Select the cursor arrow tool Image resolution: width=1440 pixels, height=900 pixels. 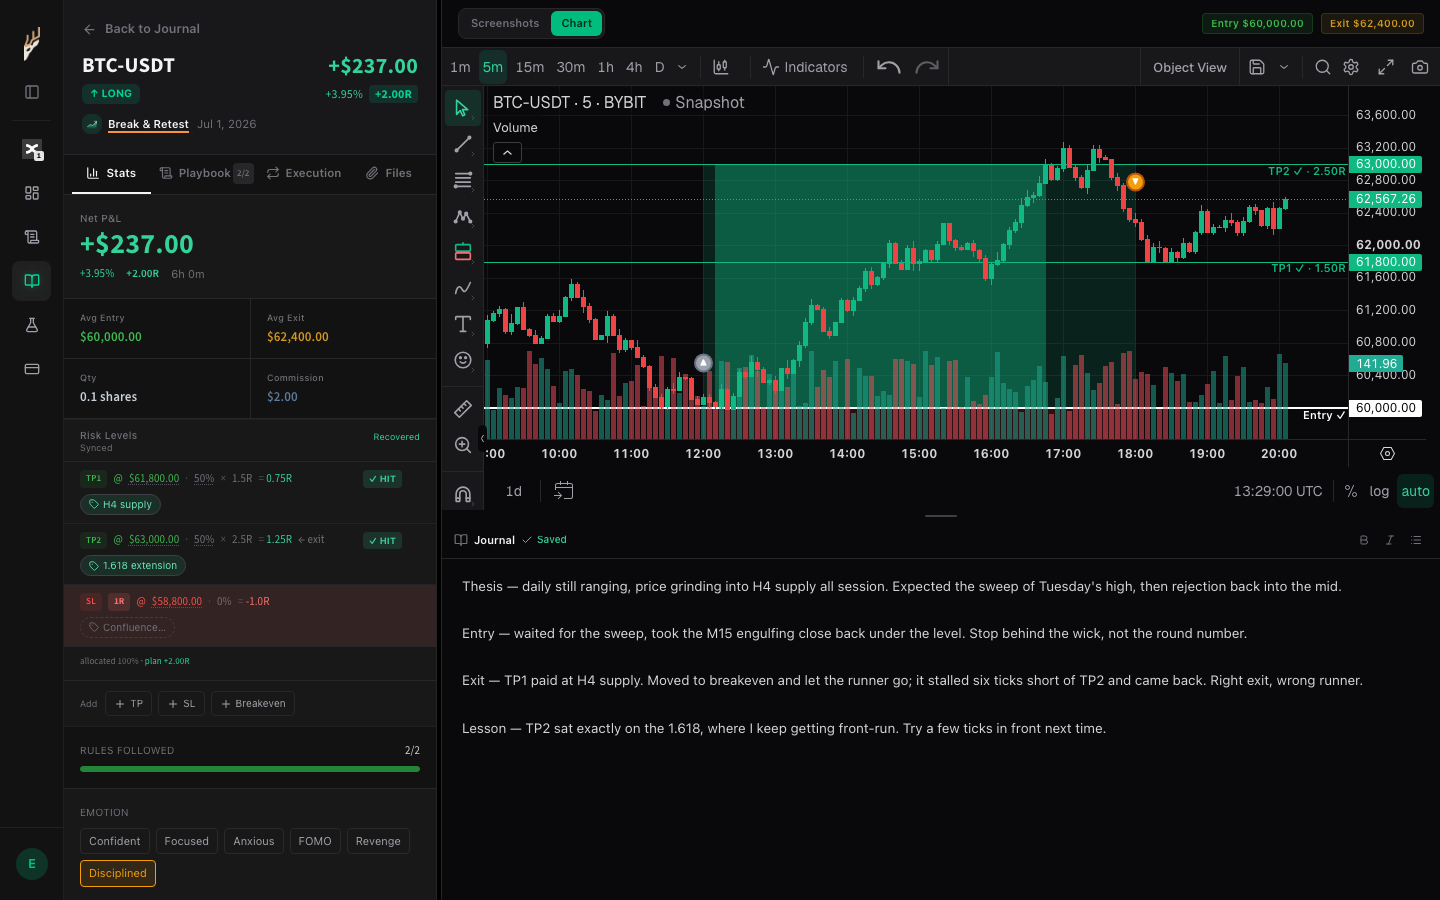(x=463, y=108)
